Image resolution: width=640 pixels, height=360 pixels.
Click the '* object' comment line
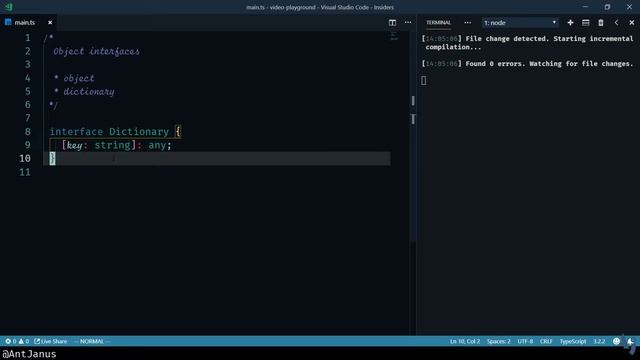pos(74,78)
